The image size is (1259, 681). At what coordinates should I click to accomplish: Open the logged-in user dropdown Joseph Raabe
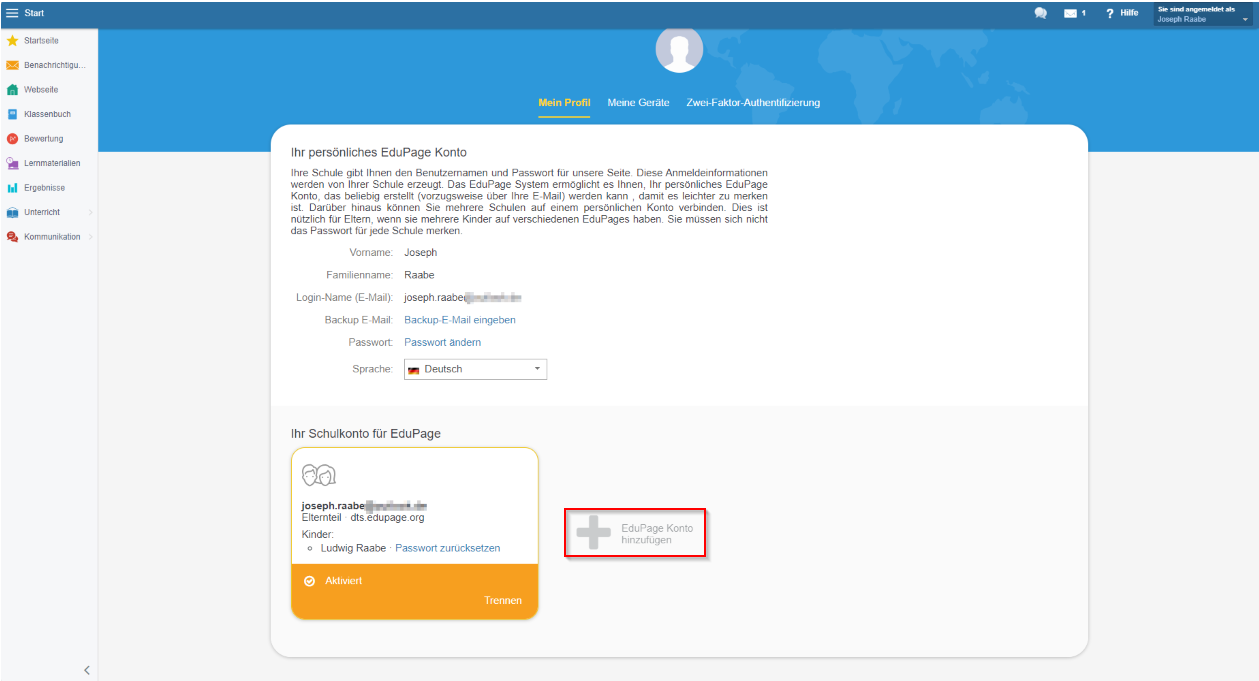(x=1204, y=14)
